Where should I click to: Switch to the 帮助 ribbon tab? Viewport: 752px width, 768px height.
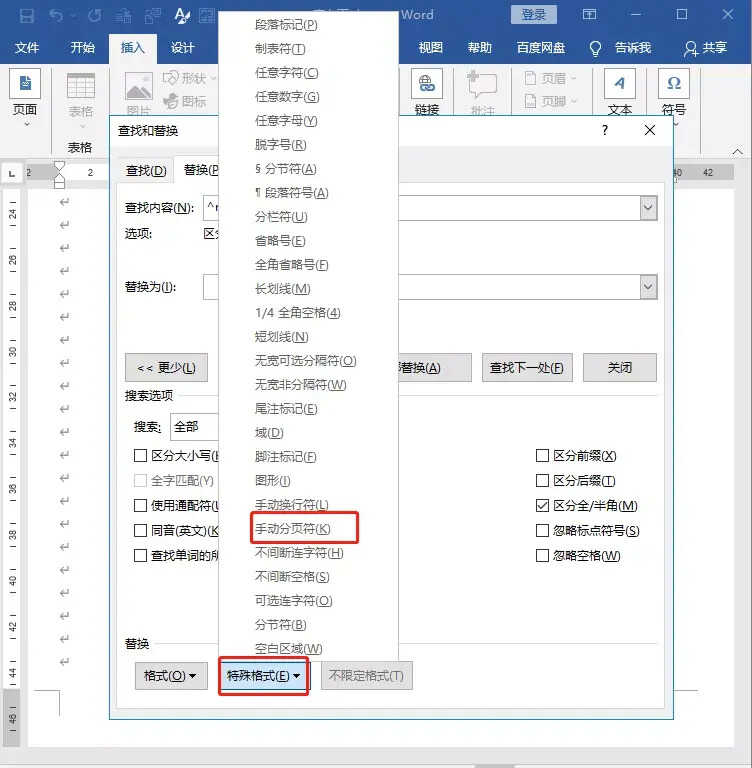pyautogui.click(x=480, y=48)
